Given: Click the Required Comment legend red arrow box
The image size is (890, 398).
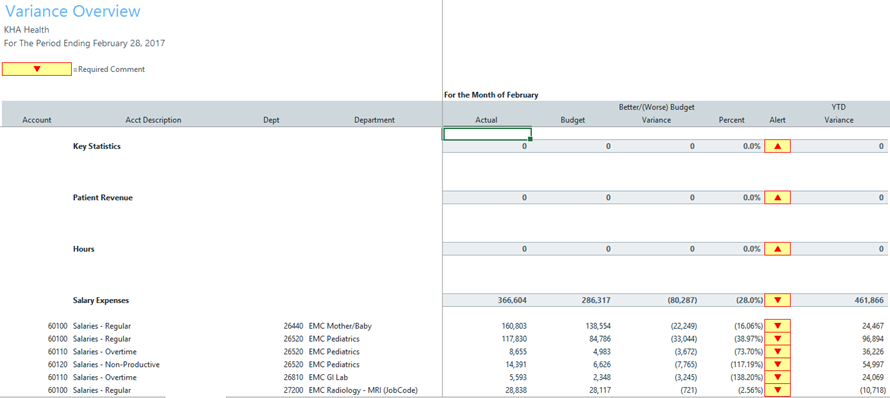Looking at the screenshot, I should click(37, 69).
